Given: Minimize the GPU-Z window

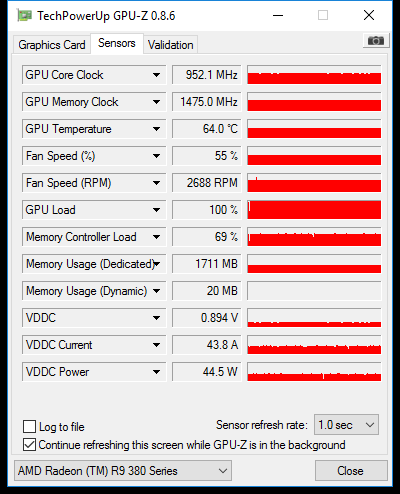Looking at the screenshot, I should pos(278,15).
